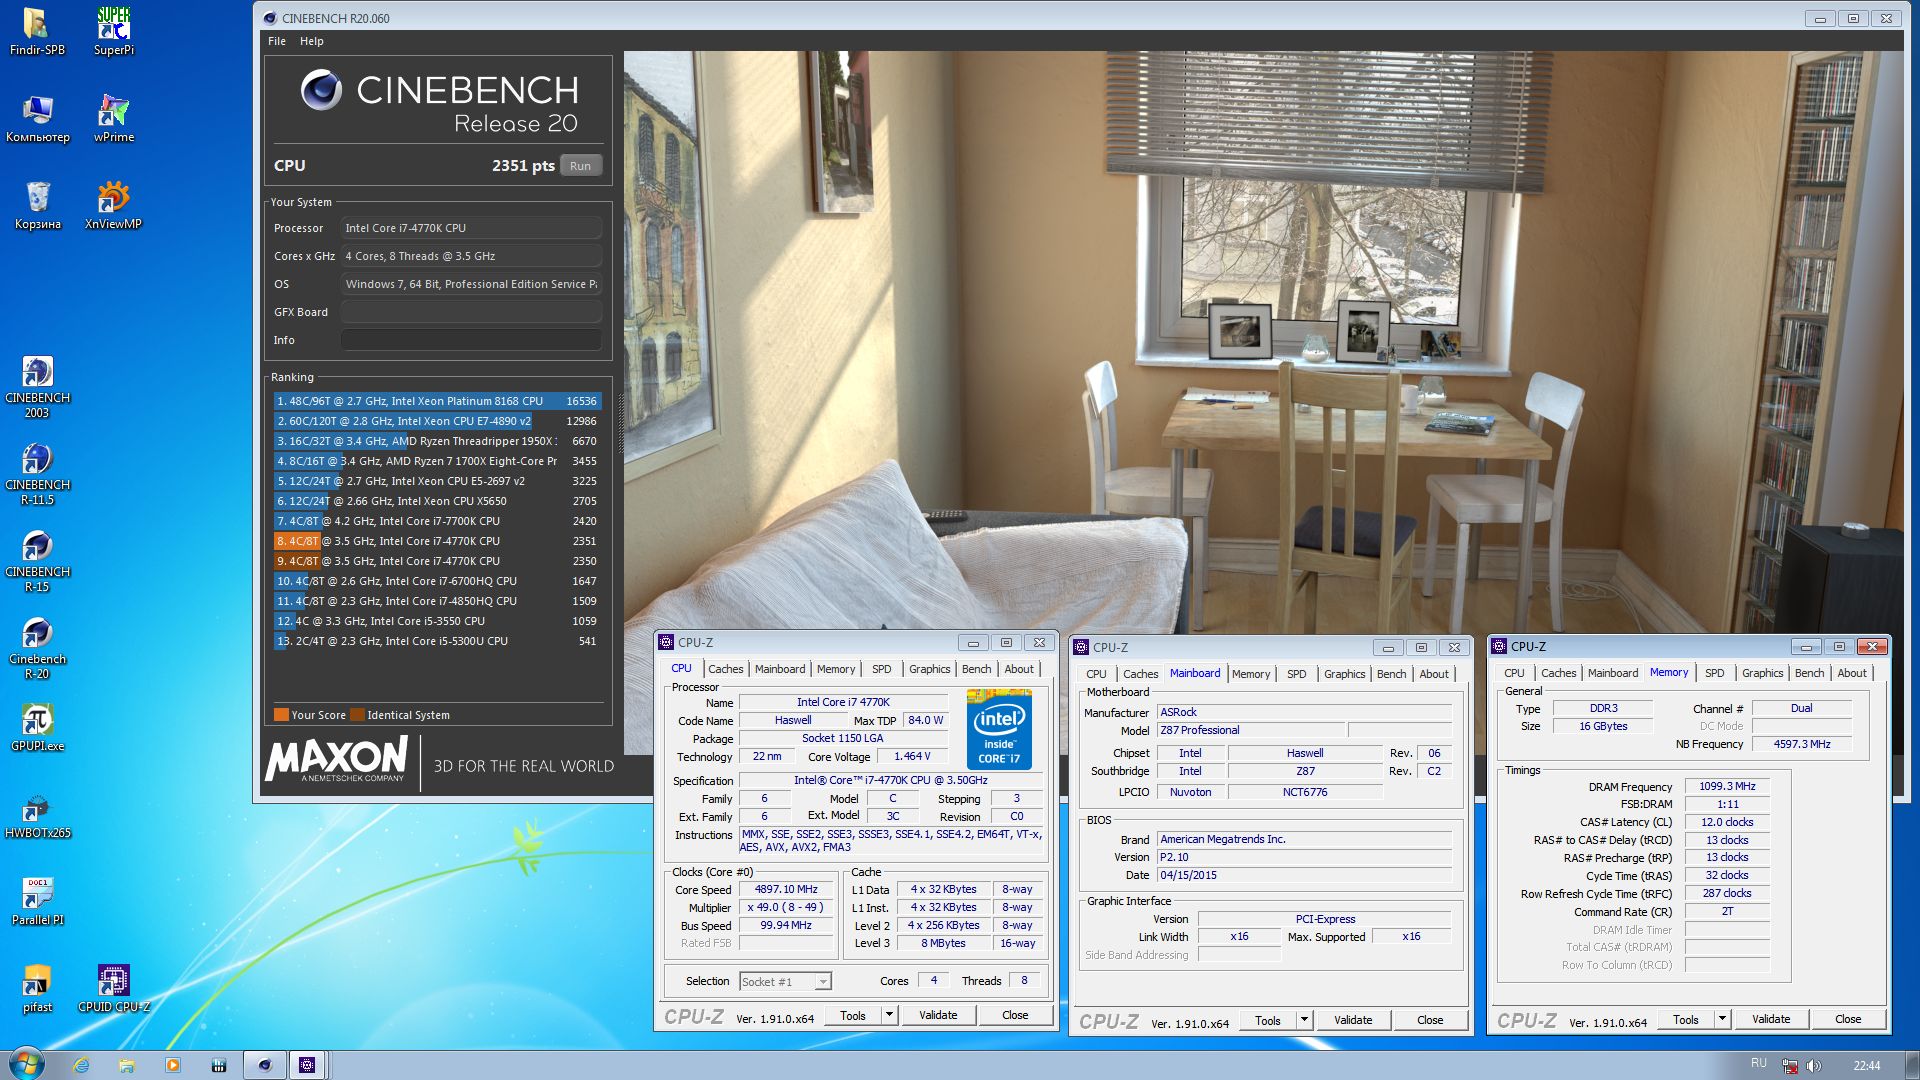The width and height of the screenshot is (1920, 1080).
Task: Click Tools button in left CPU-Z window
Action: click(x=853, y=1015)
